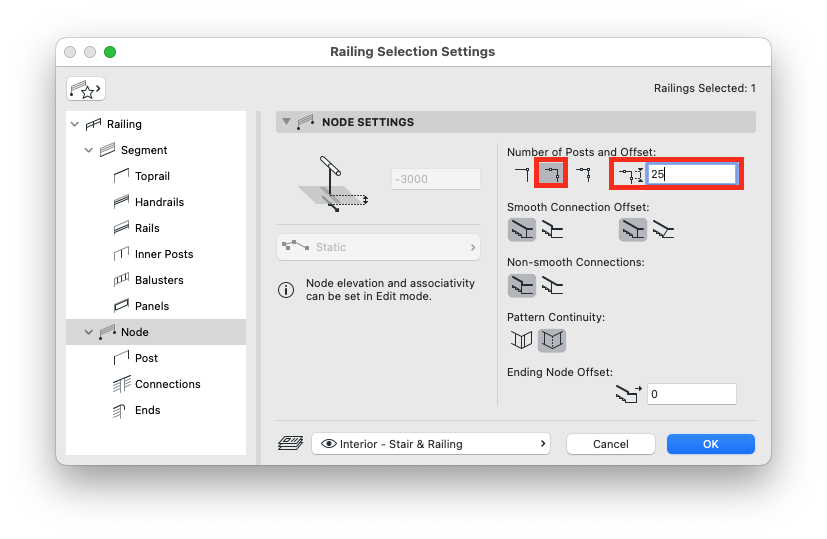Click the NODE SETTINGS header icon

(x=305, y=122)
